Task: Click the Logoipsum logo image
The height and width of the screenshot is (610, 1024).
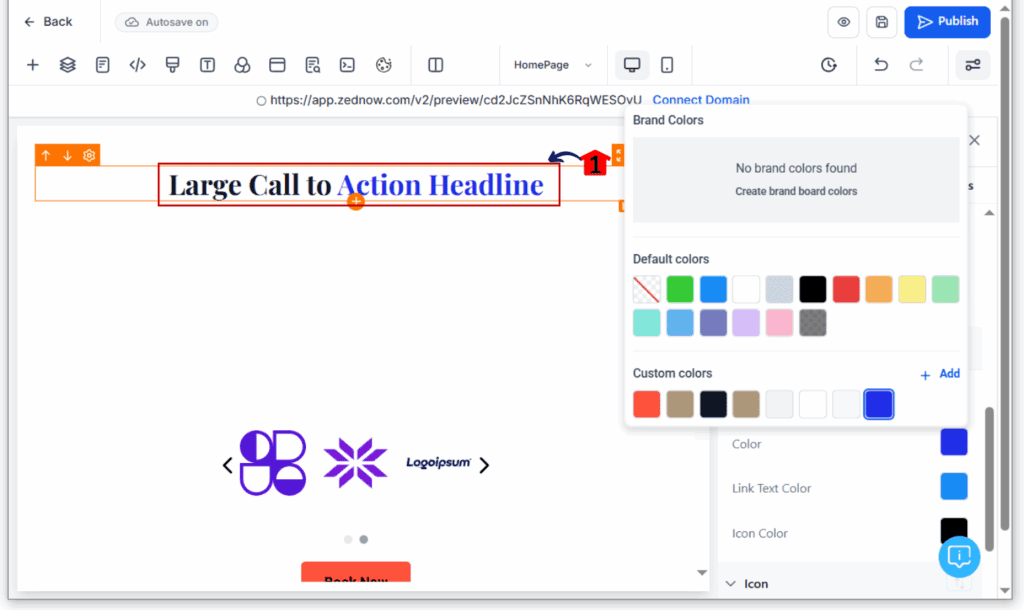Action: [x=438, y=462]
